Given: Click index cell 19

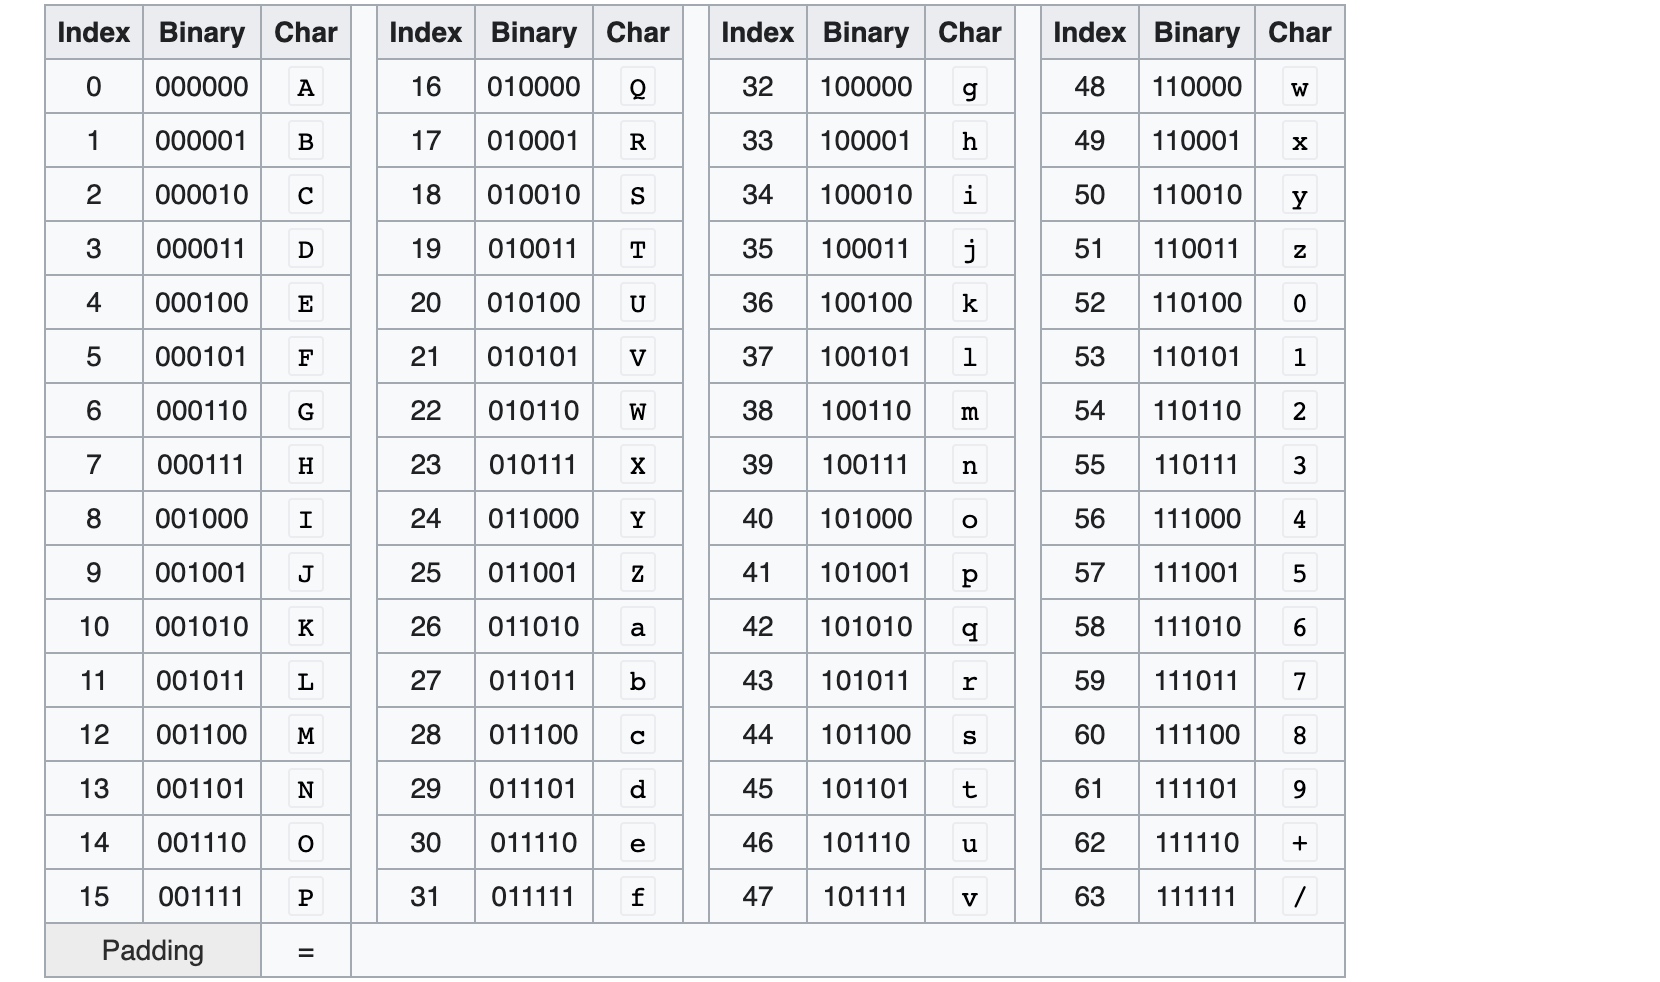Looking at the screenshot, I should pos(426,249).
